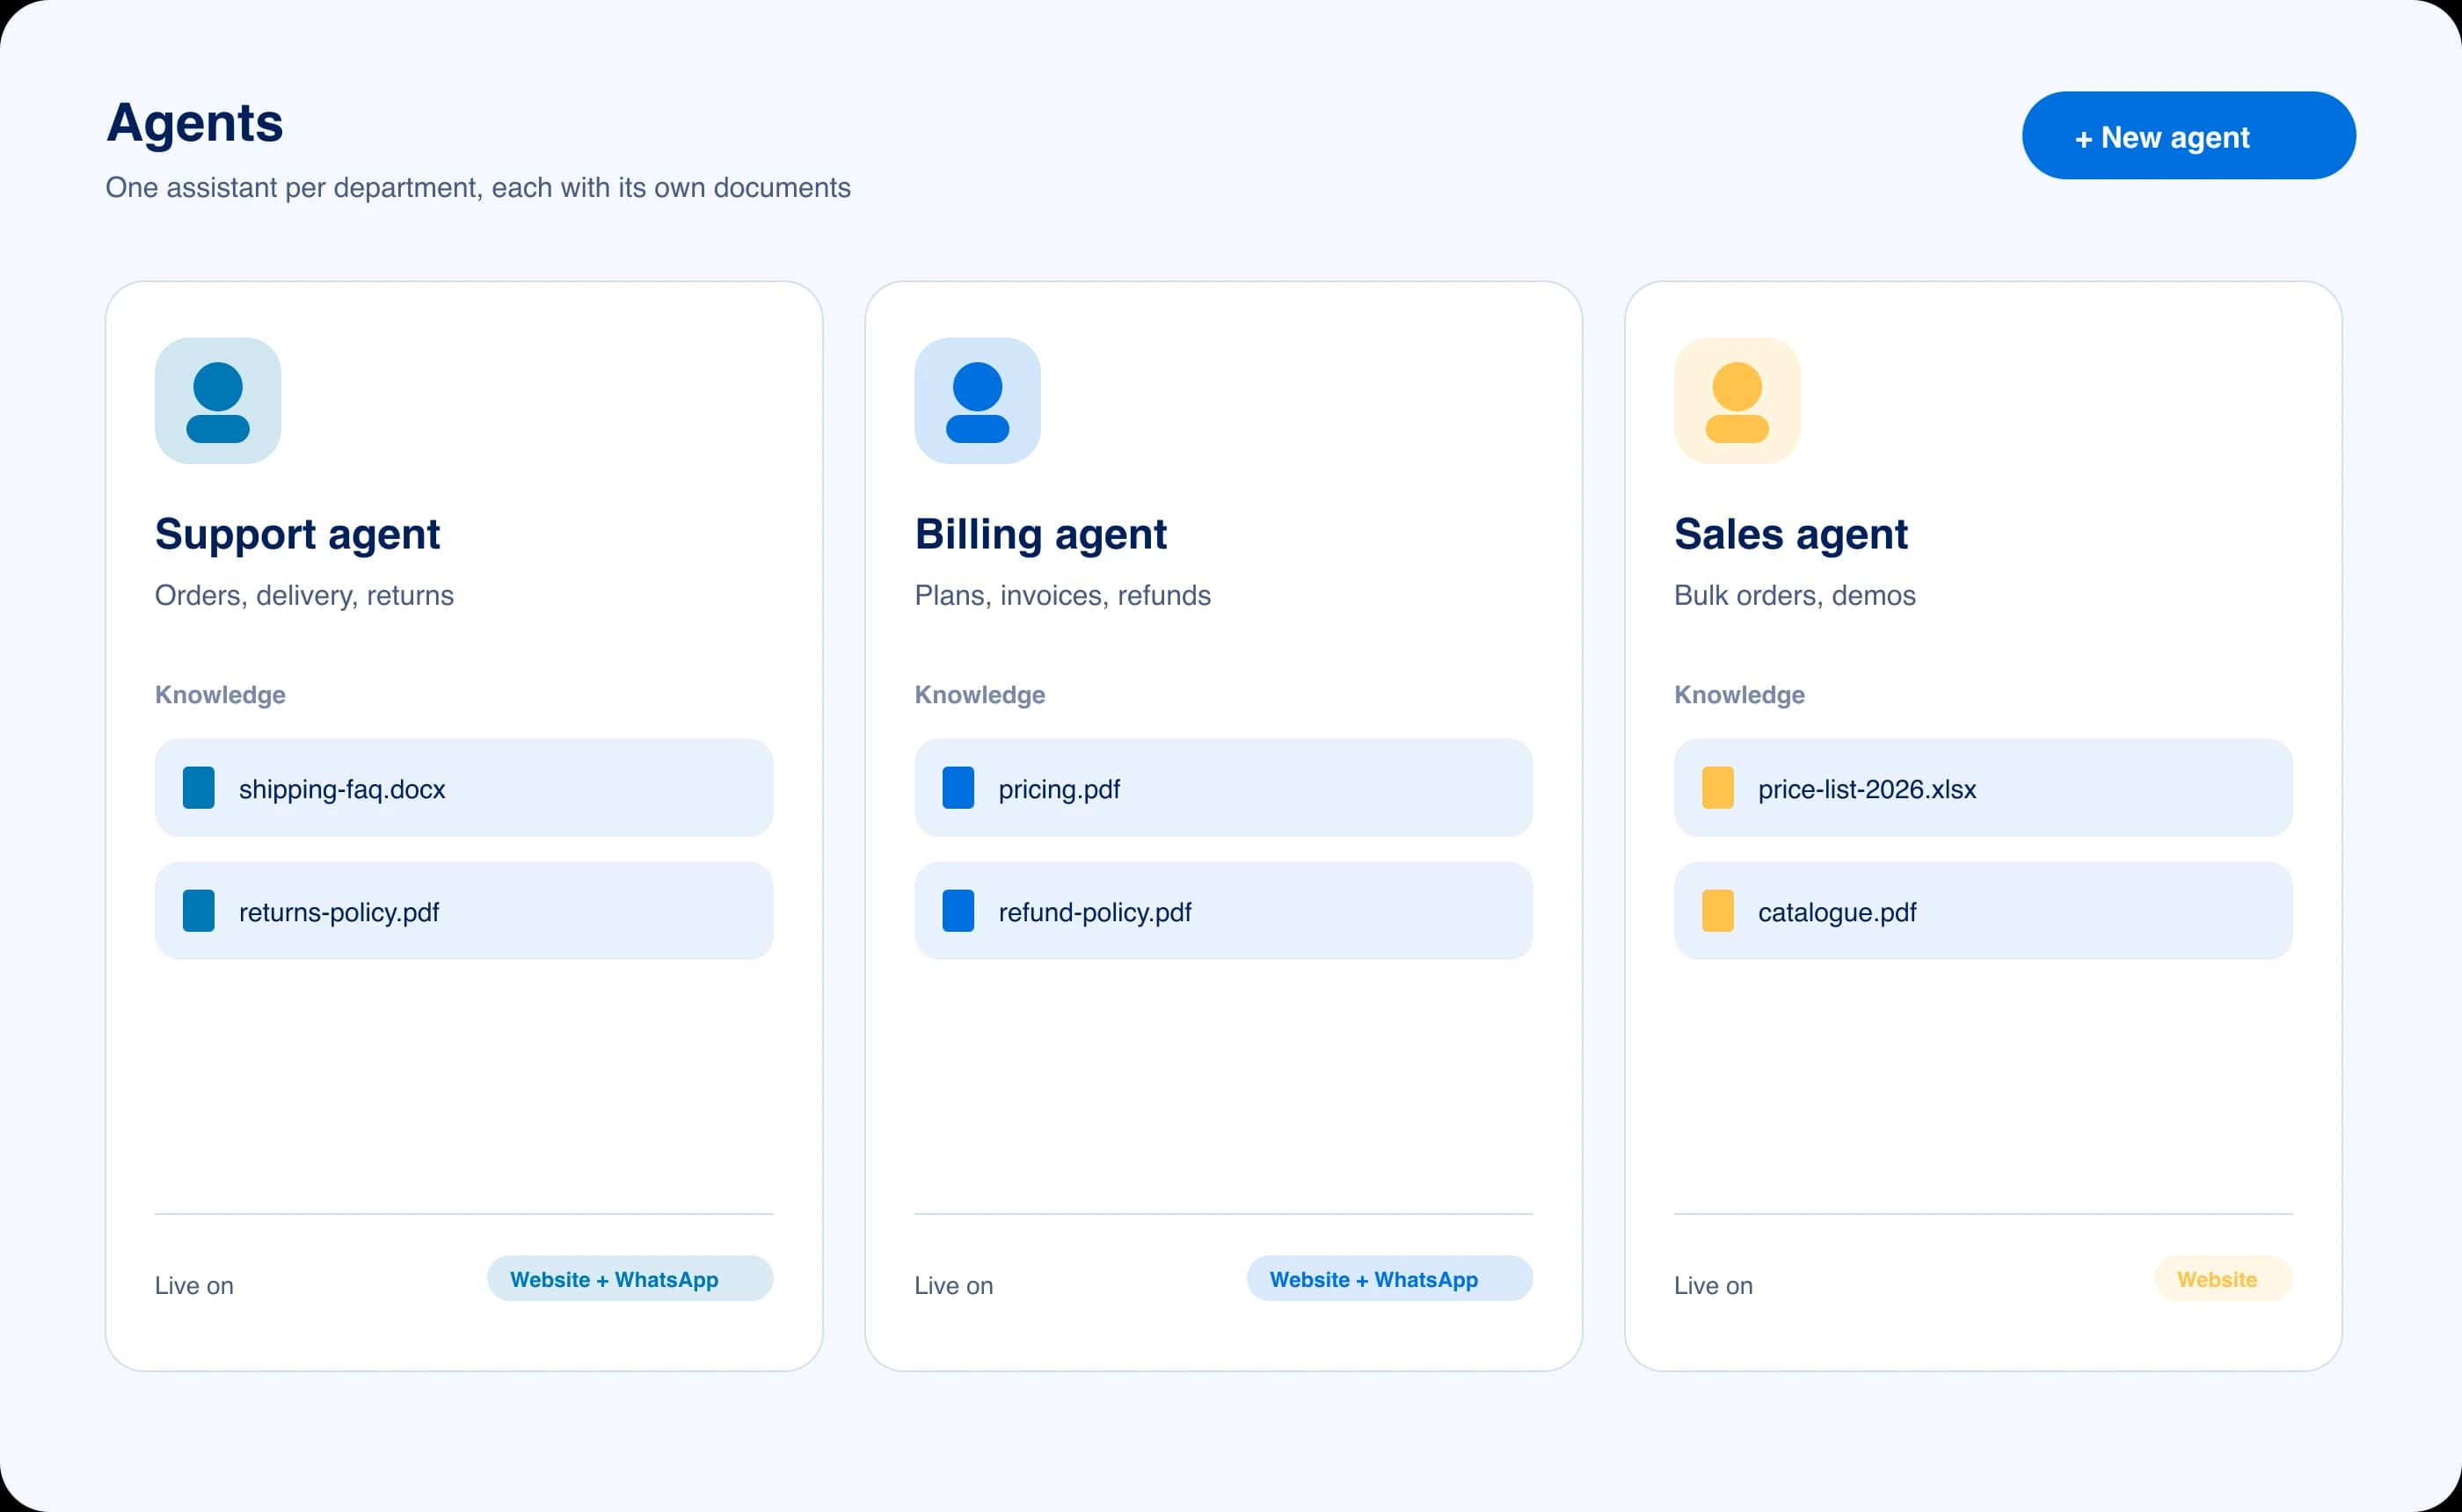Click the Sales agent's Website badge
Screen dimensions: 2462x1512
click(2223, 1279)
